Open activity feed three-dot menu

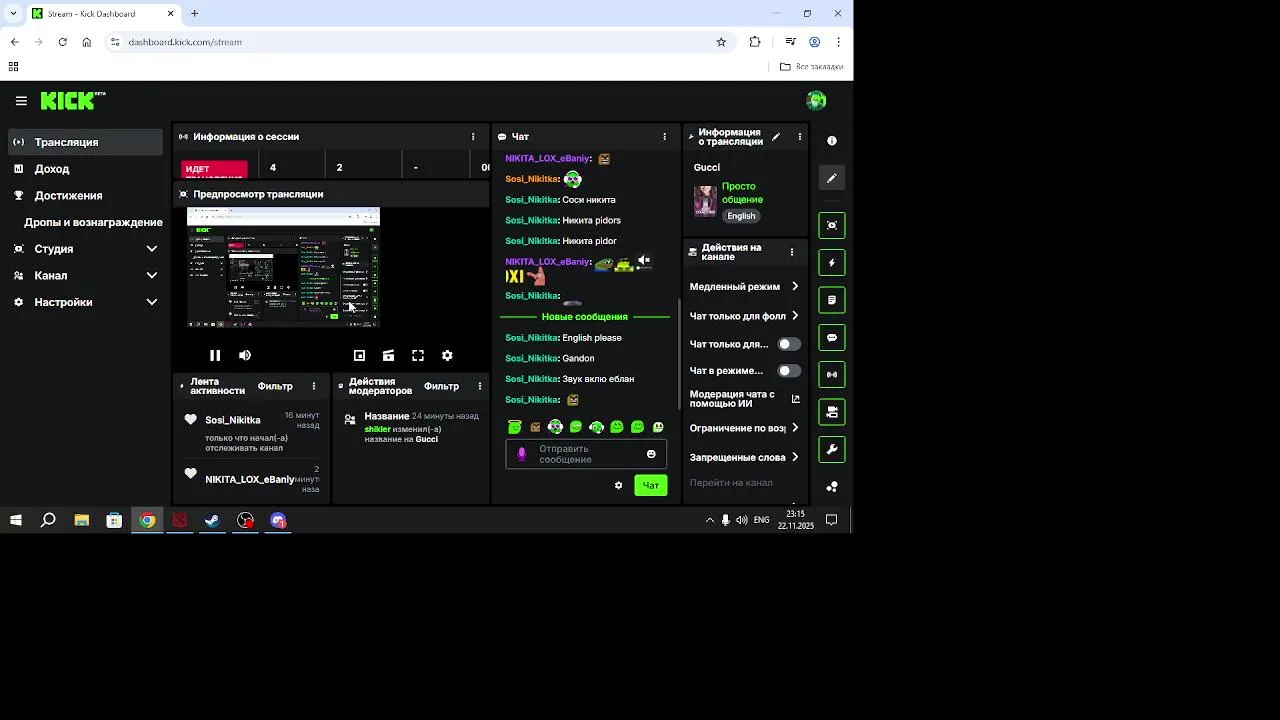point(314,386)
